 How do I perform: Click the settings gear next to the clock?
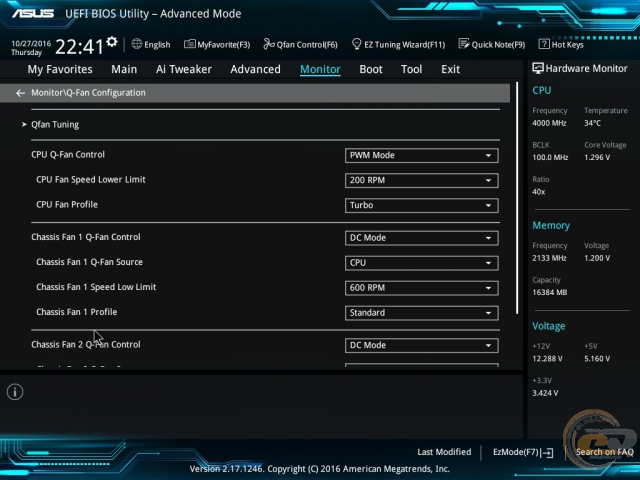[x=112, y=42]
